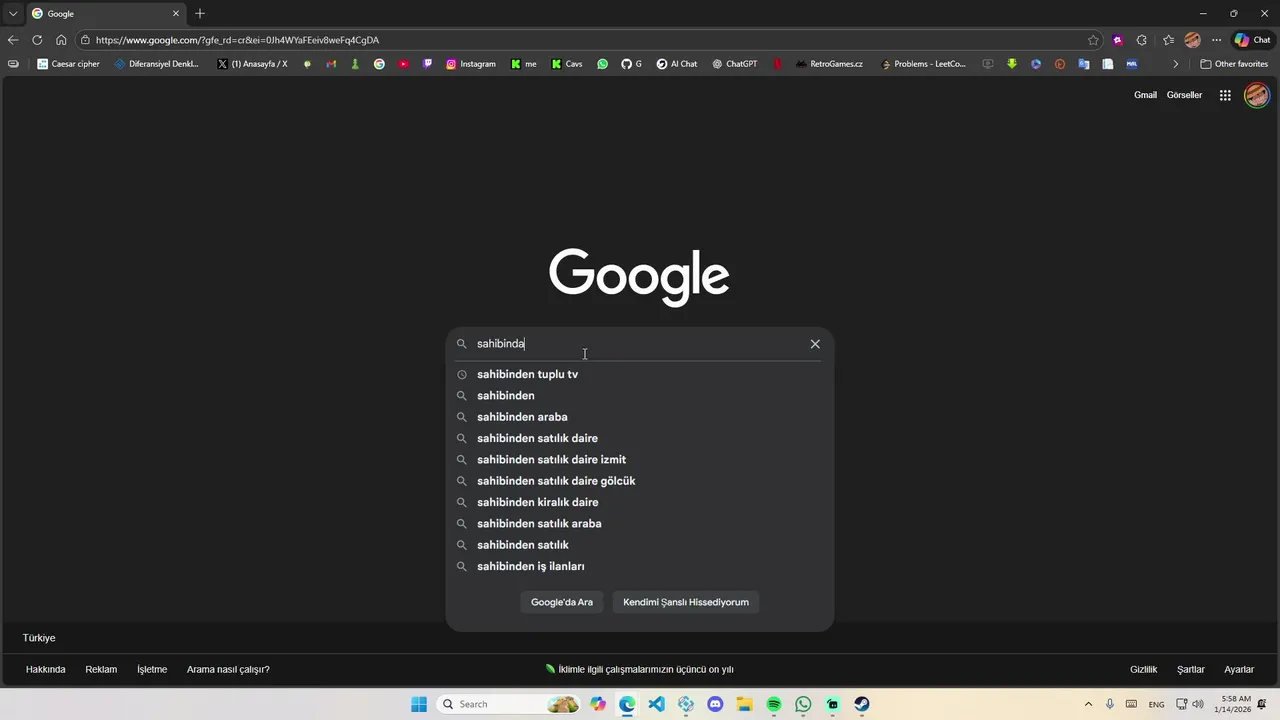Image resolution: width=1280 pixels, height=720 pixels.
Task: Click the Google'da Ara button
Action: 562,602
